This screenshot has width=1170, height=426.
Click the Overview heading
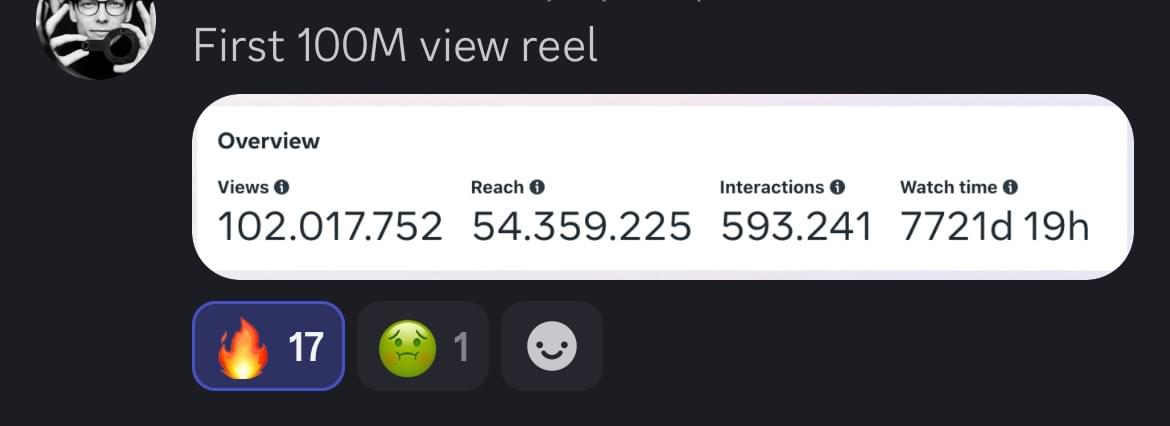pyautogui.click(x=269, y=141)
